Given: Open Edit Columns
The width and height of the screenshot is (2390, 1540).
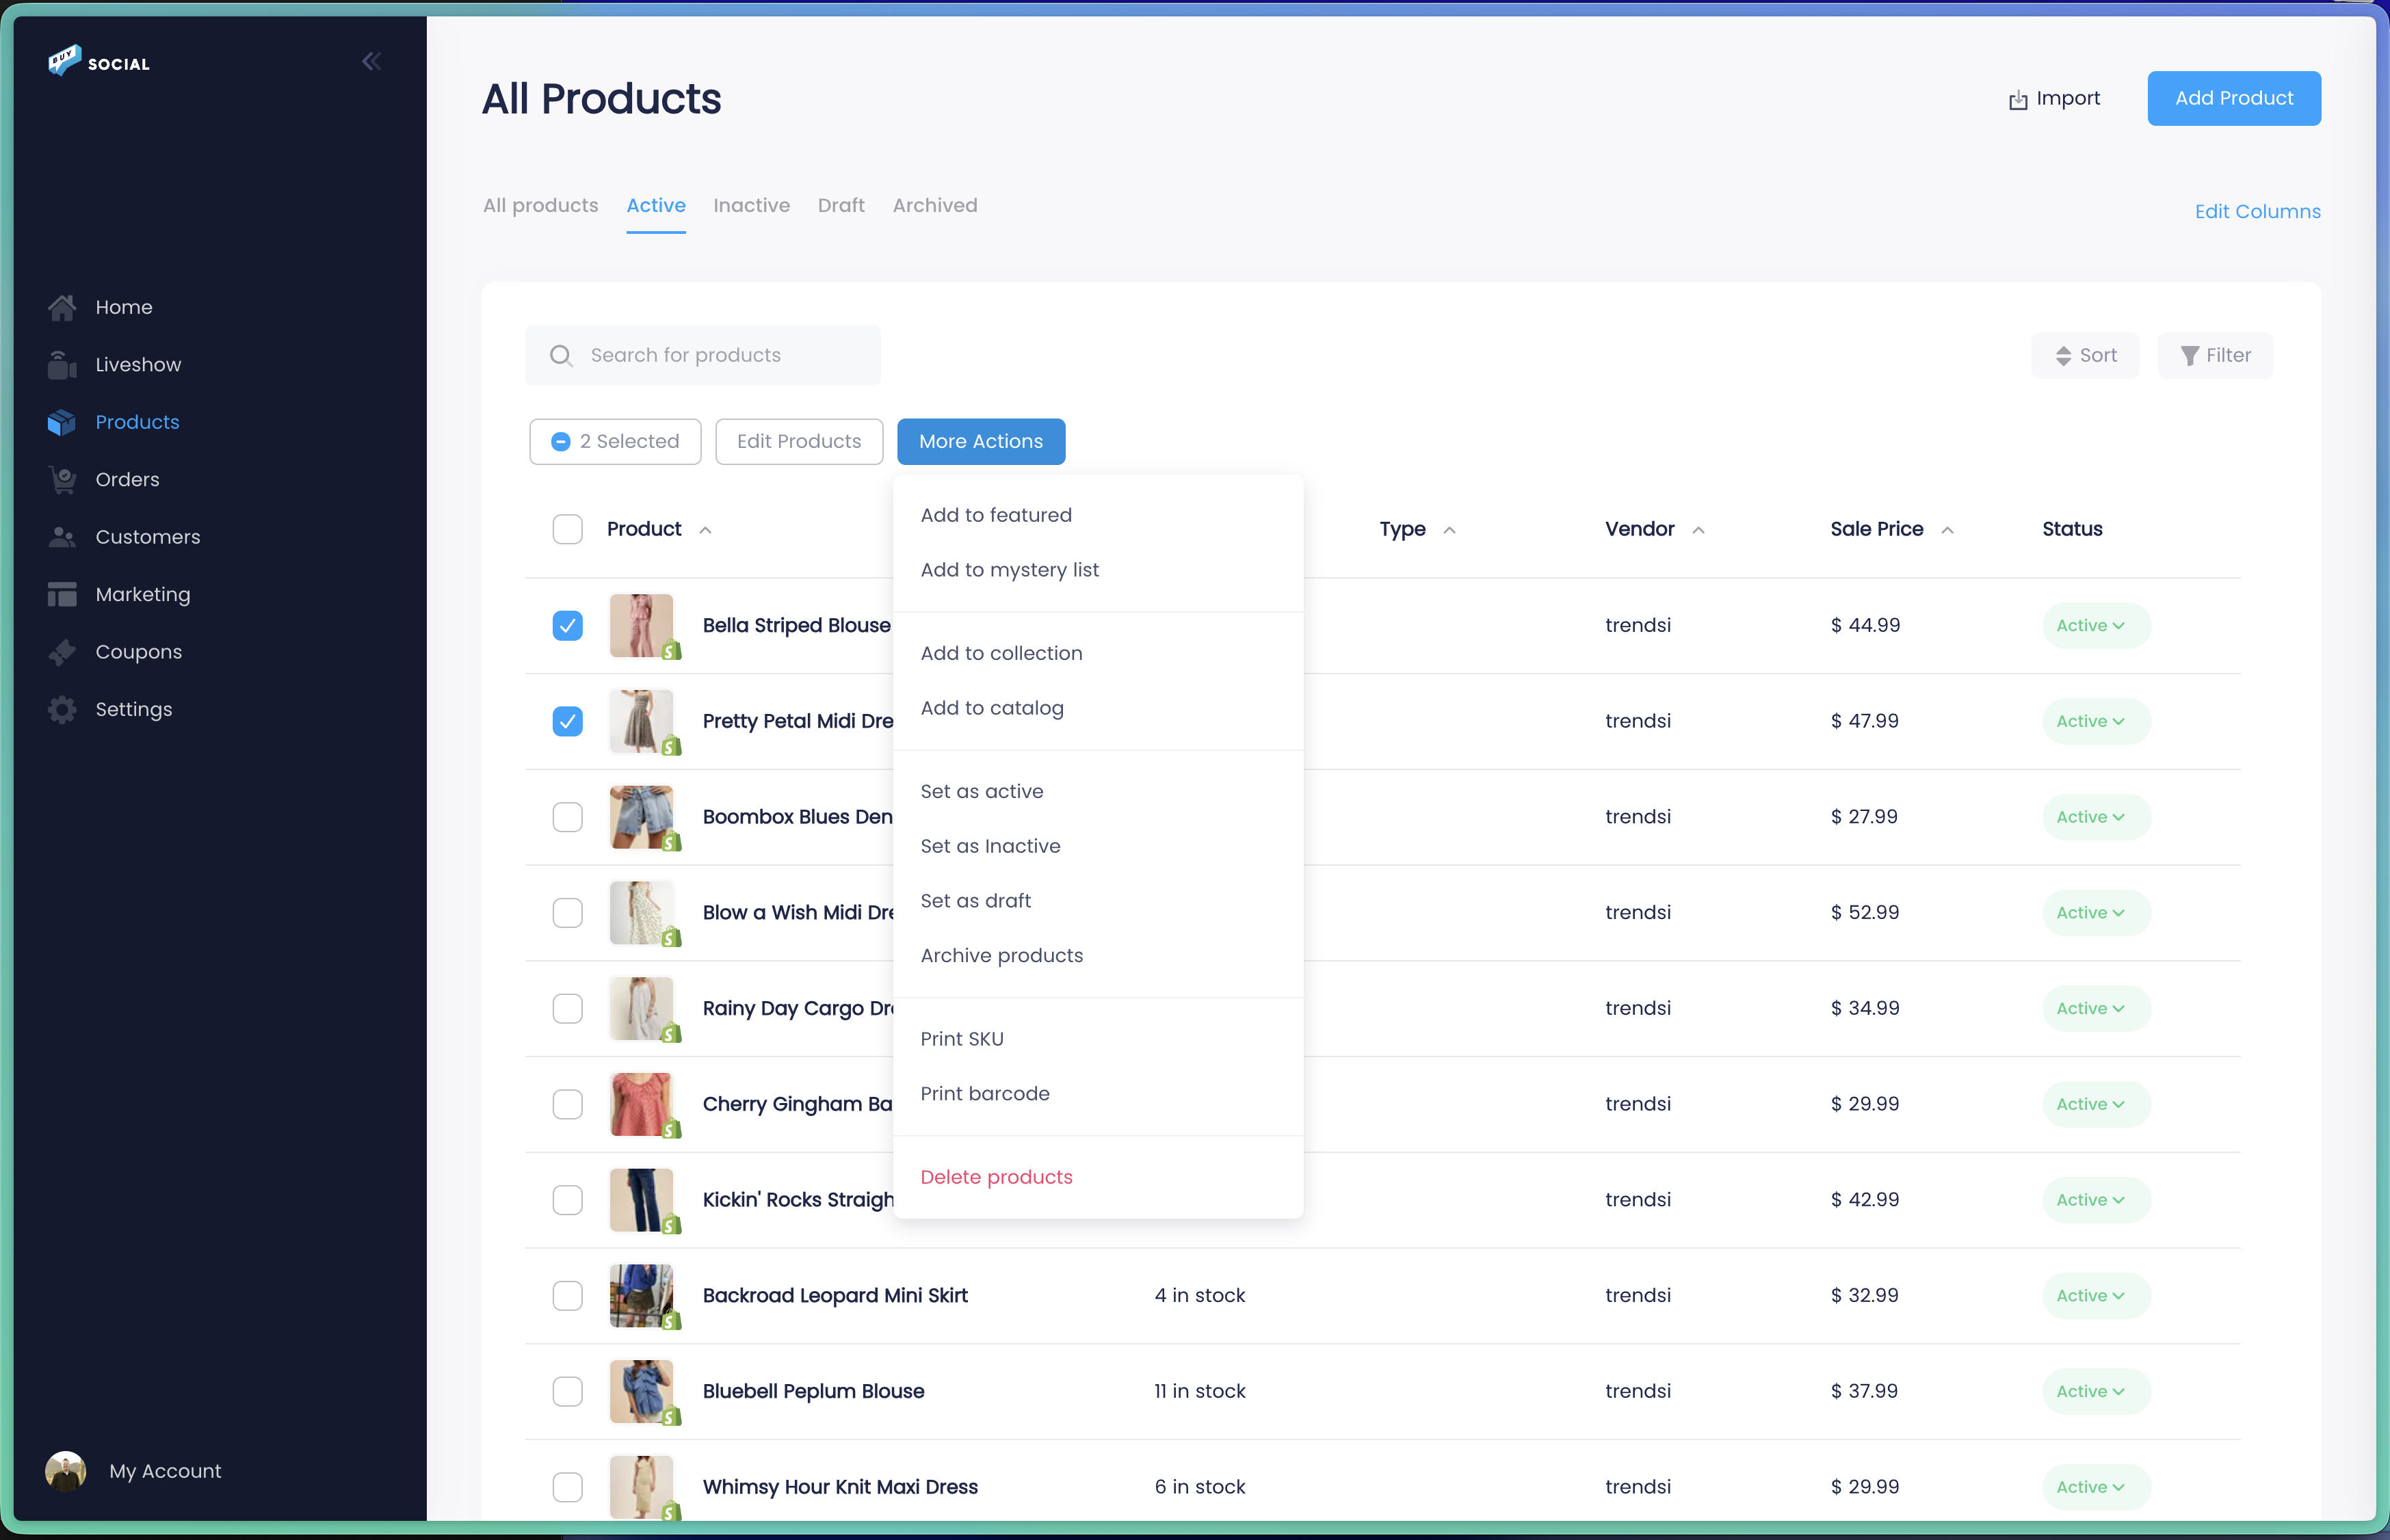Looking at the screenshot, I should [x=2257, y=211].
